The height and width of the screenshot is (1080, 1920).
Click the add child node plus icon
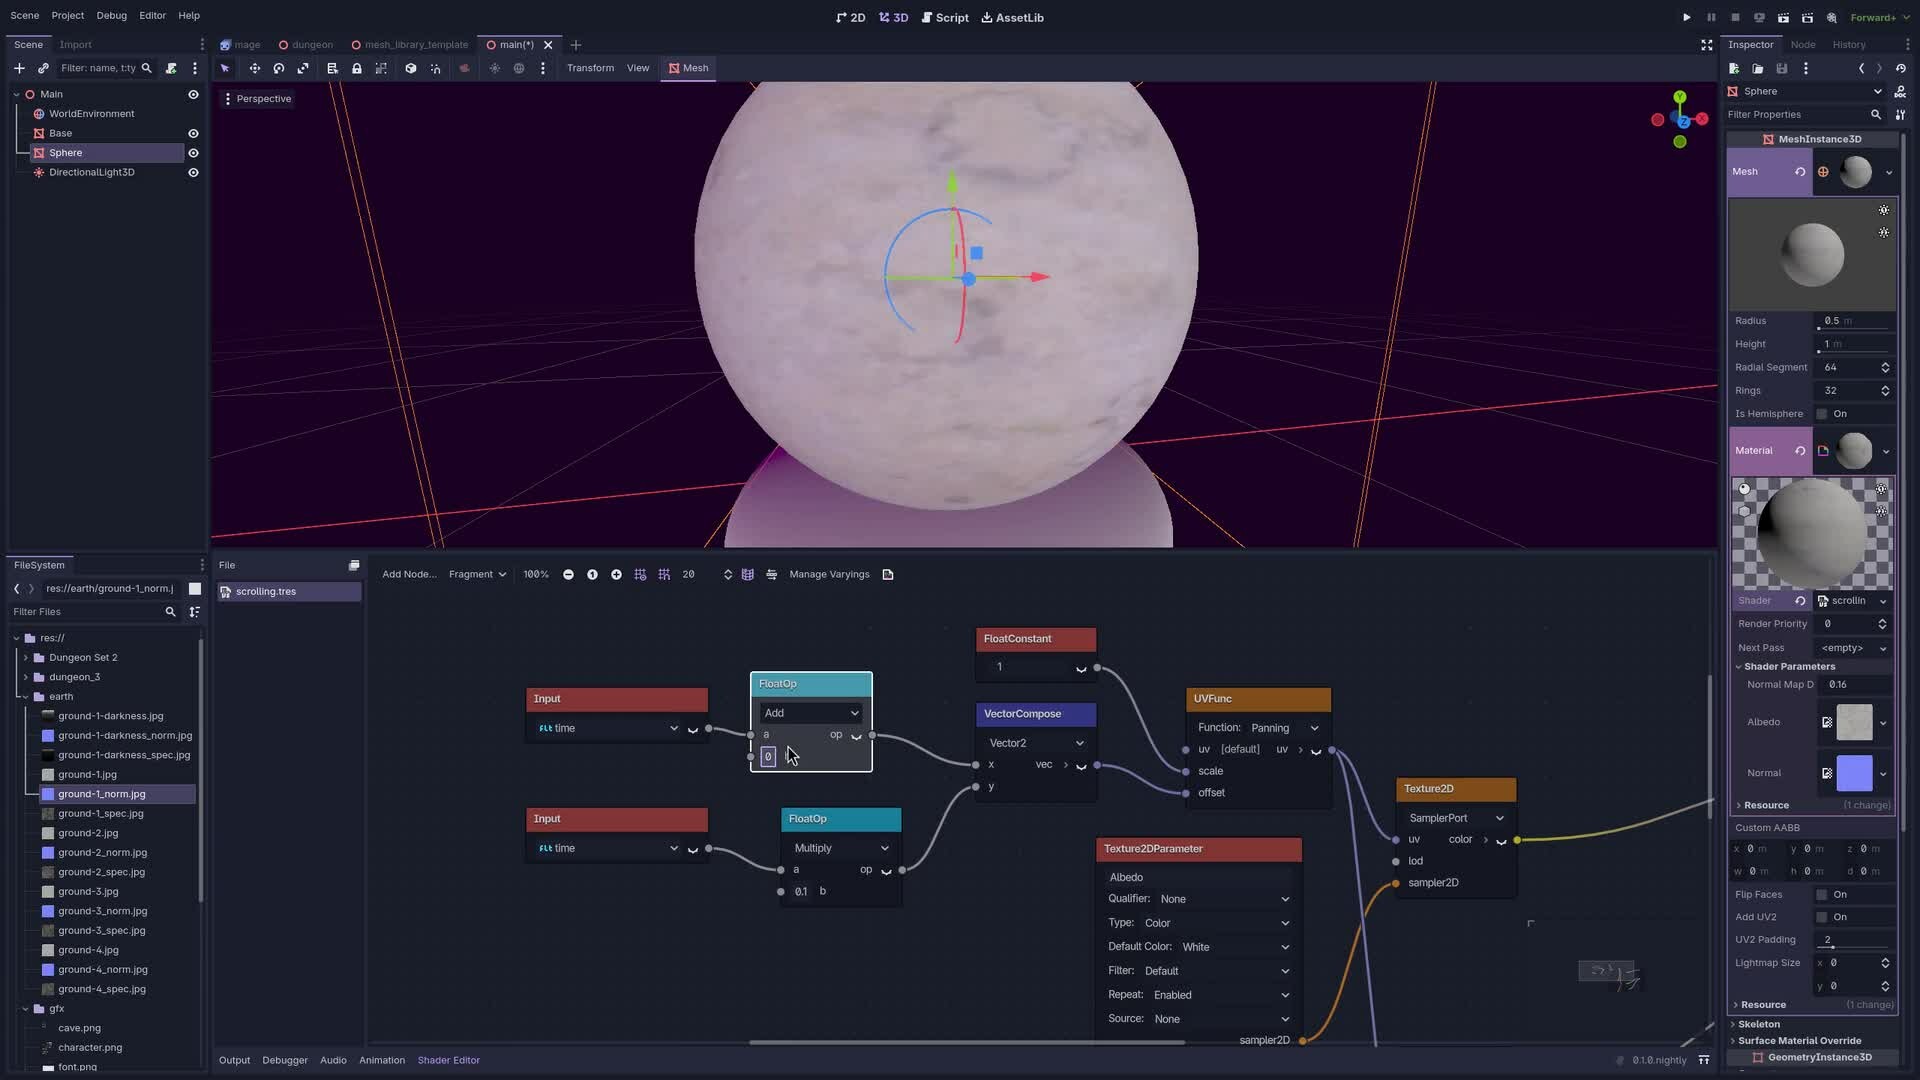[19, 68]
